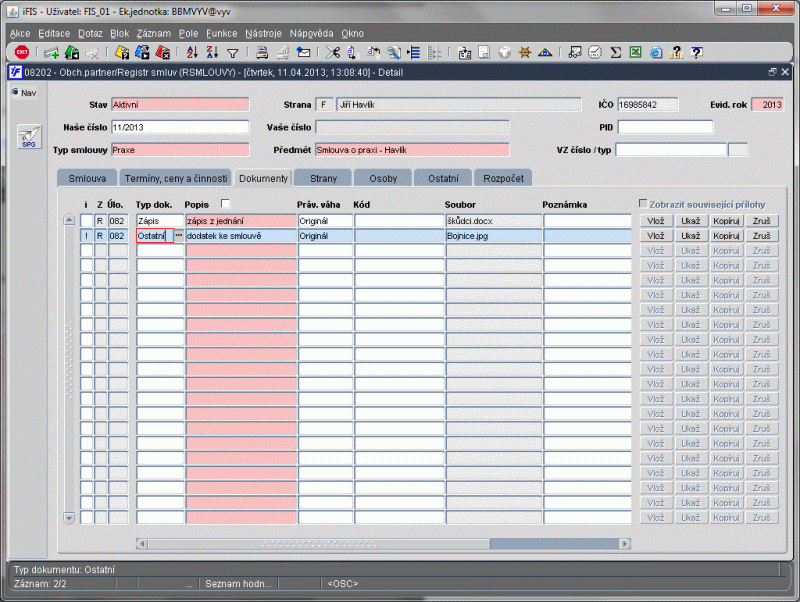Image resolution: width=800 pixels, height=602 pixels.
Task: Select the Nav radio button
Action: click(15, 92)
